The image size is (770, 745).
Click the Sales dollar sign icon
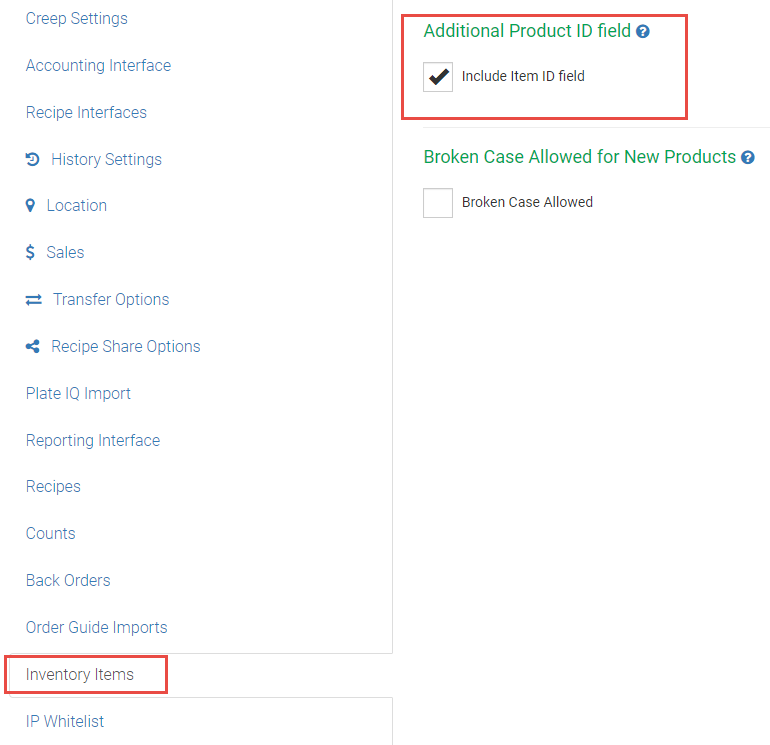pos(30,252)
